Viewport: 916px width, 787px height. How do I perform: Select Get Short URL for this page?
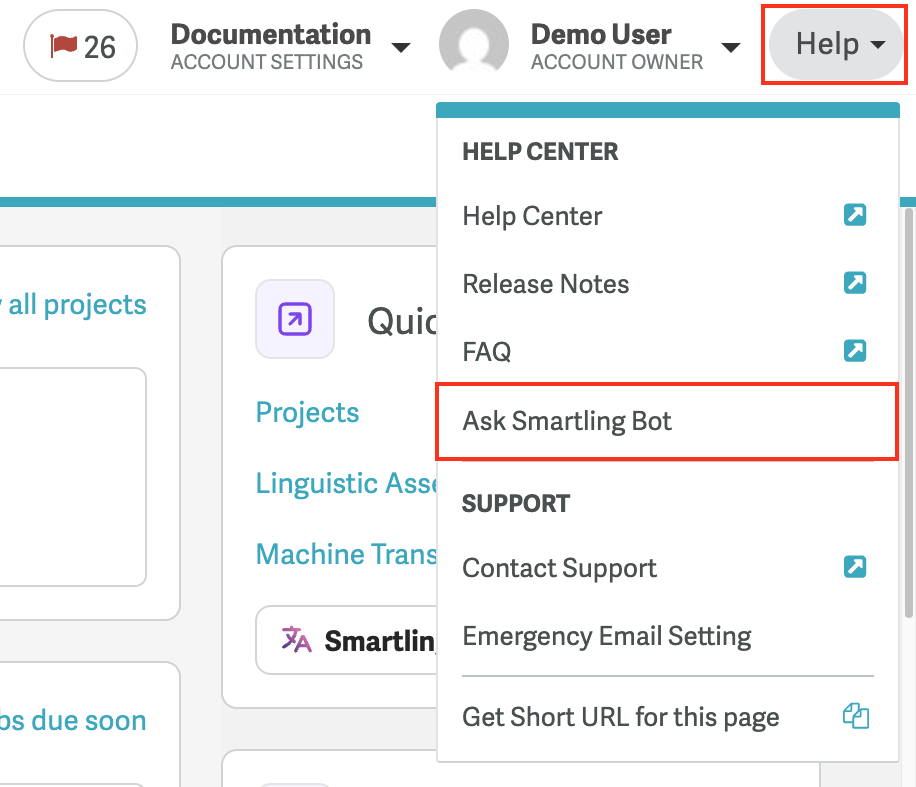[620, 717]
